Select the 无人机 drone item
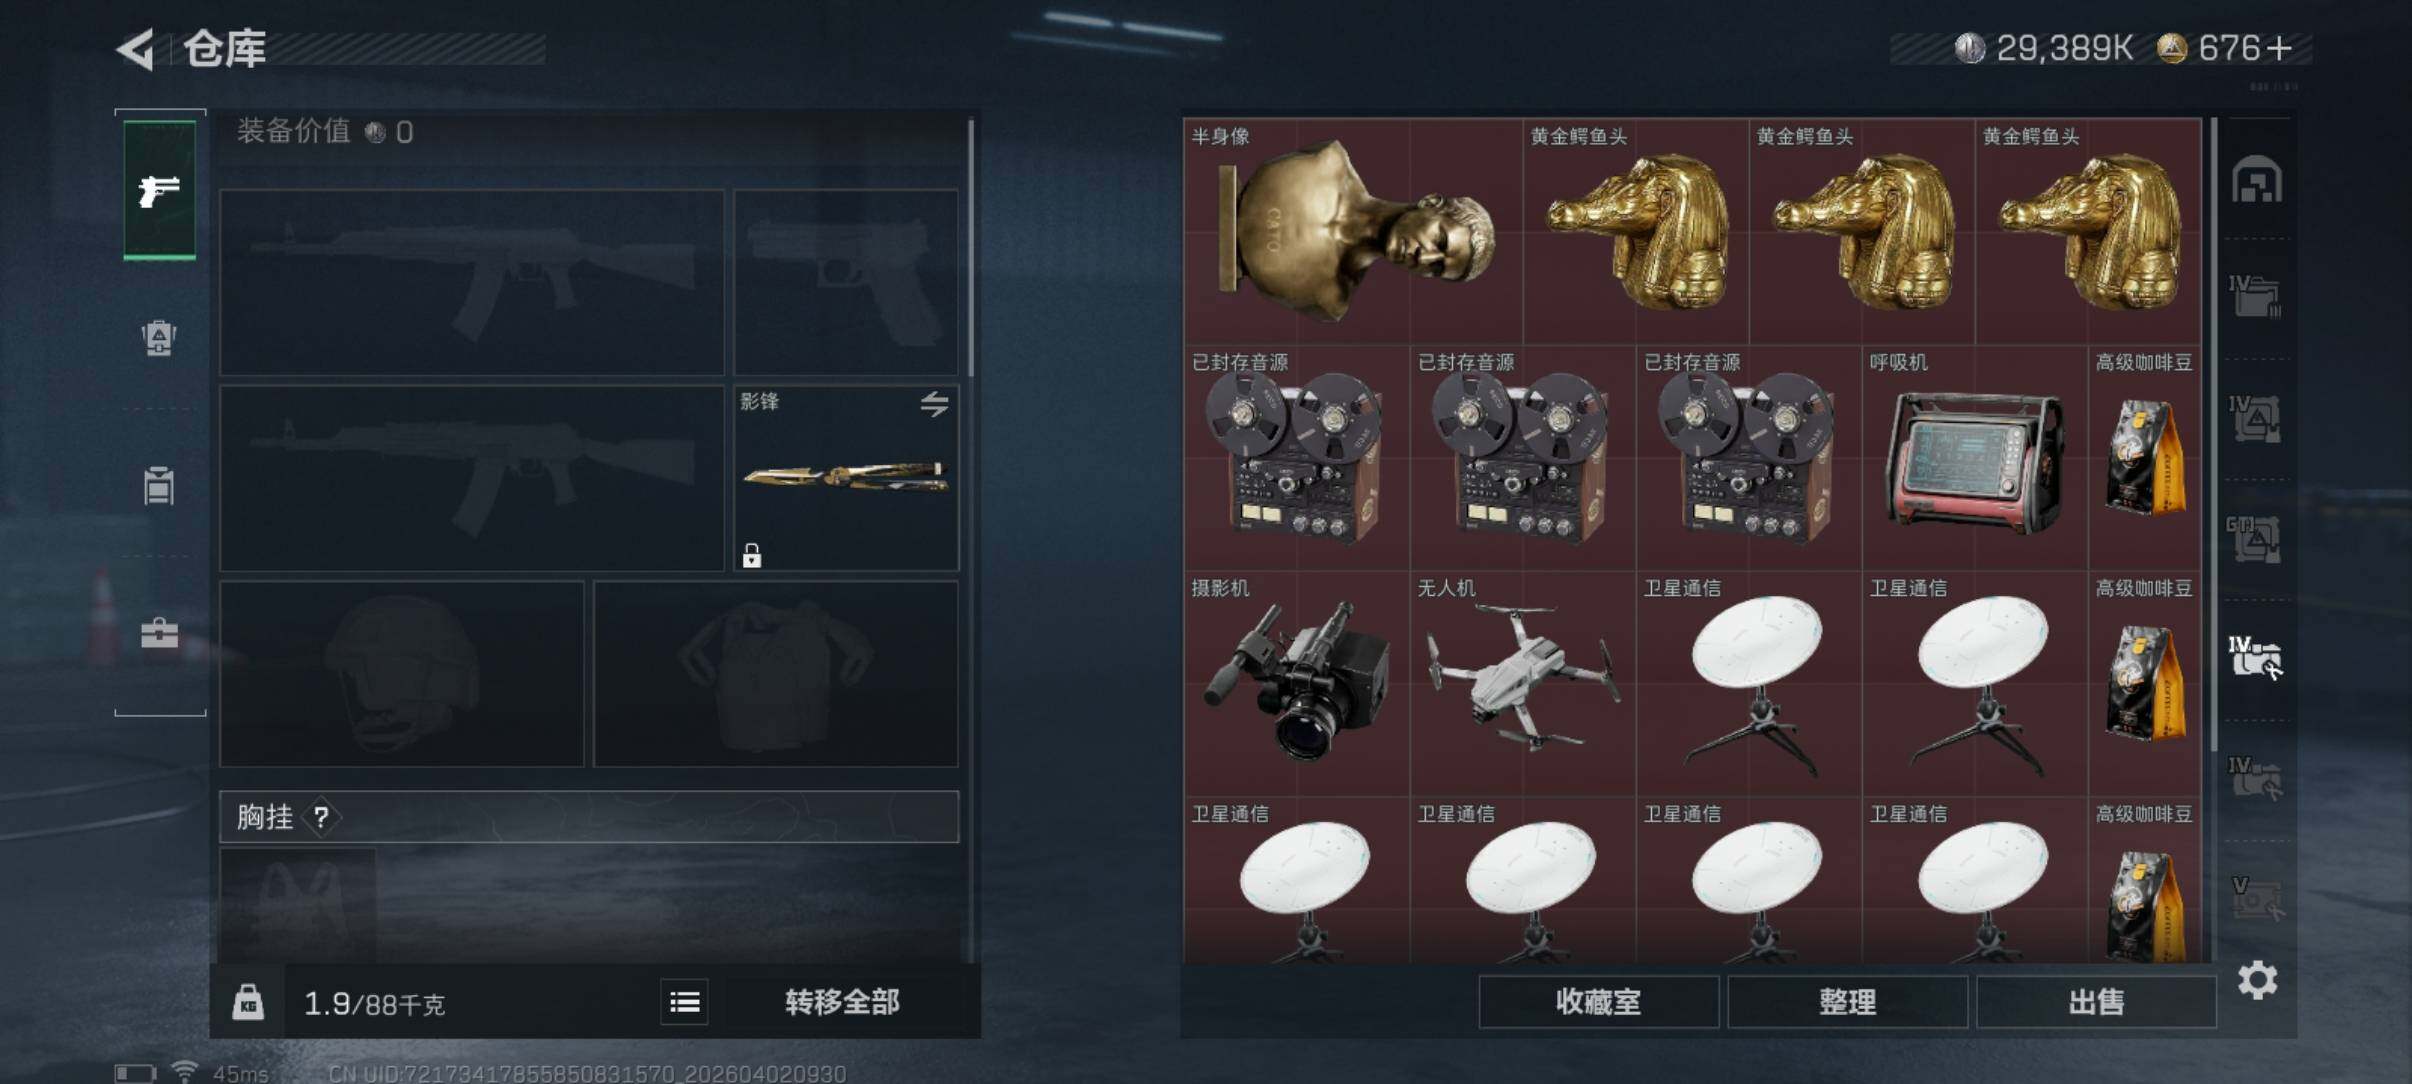This screenshot has width=2412, height=1084. pyautogui.click(x=1522, y=684)
